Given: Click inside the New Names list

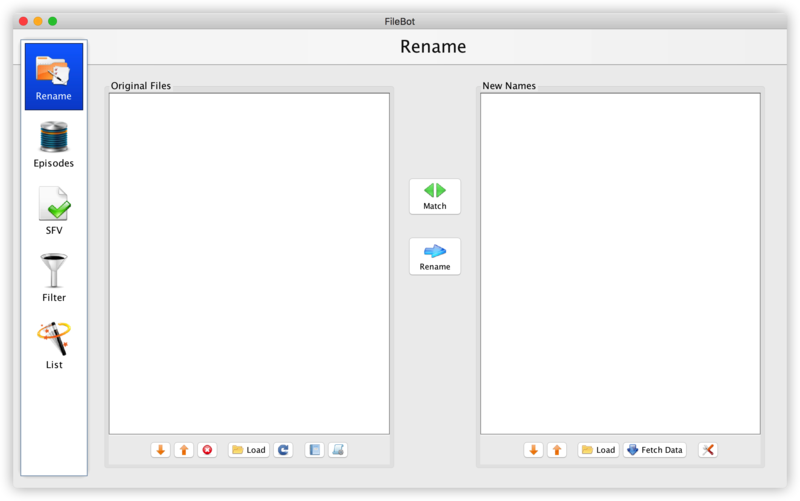Looking at the screenshot, I should click(x=620, y=264).
